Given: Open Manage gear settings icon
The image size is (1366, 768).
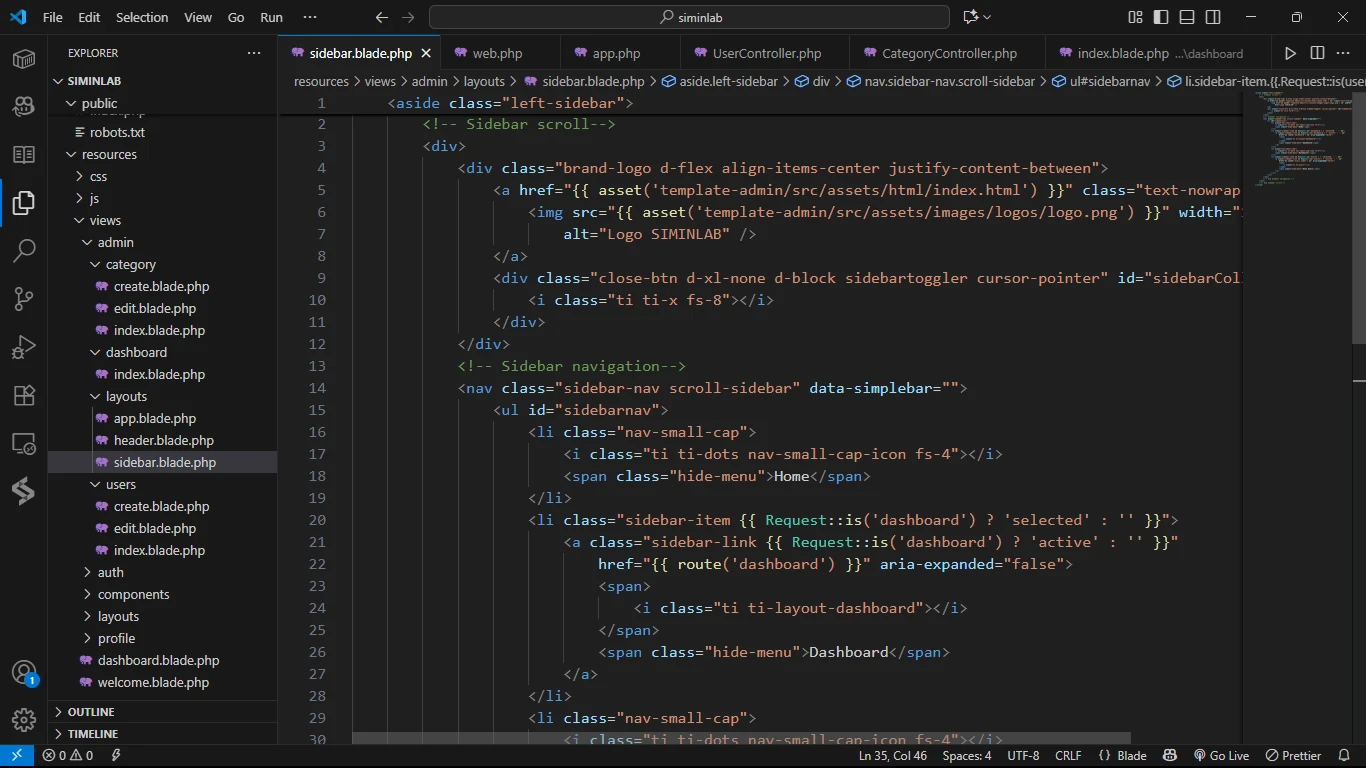Looking at the screenshot, I should point(24,720).
